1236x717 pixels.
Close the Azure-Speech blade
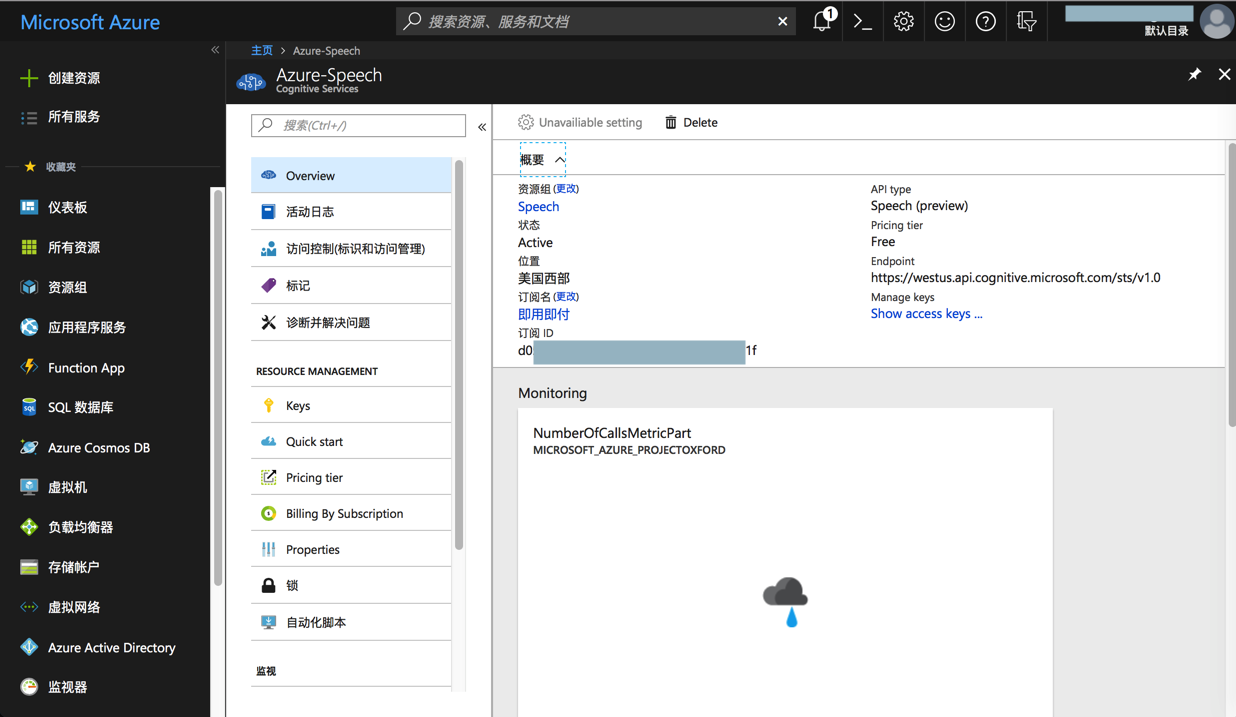pyautogui.click(x=1224, y=74)
